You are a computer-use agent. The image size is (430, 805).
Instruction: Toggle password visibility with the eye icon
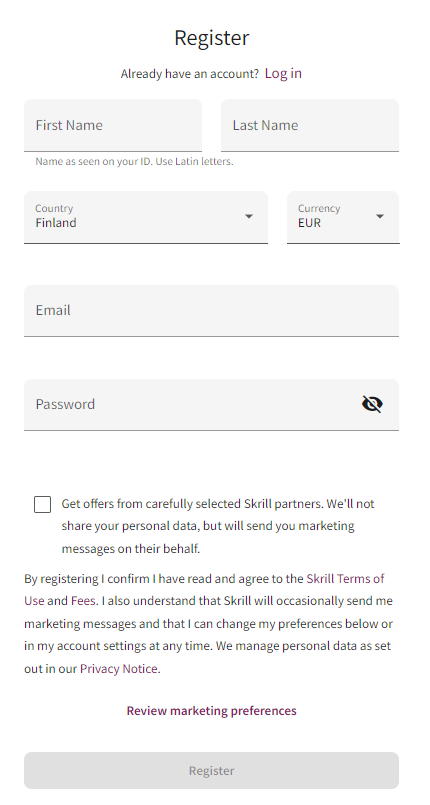click(x=372, y=405)
